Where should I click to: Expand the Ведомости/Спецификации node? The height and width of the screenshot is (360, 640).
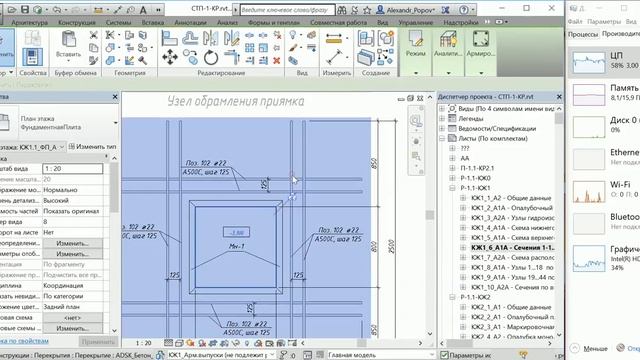coord(442,129)
